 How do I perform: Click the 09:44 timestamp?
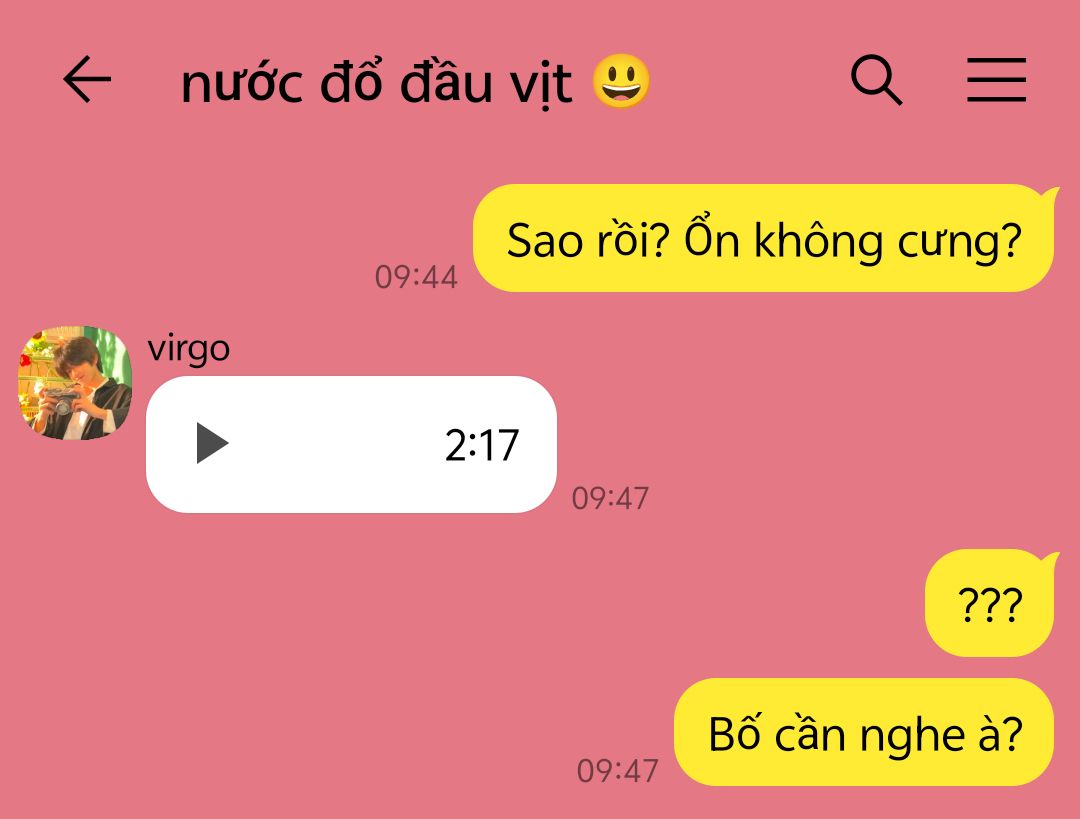(416, 277)
